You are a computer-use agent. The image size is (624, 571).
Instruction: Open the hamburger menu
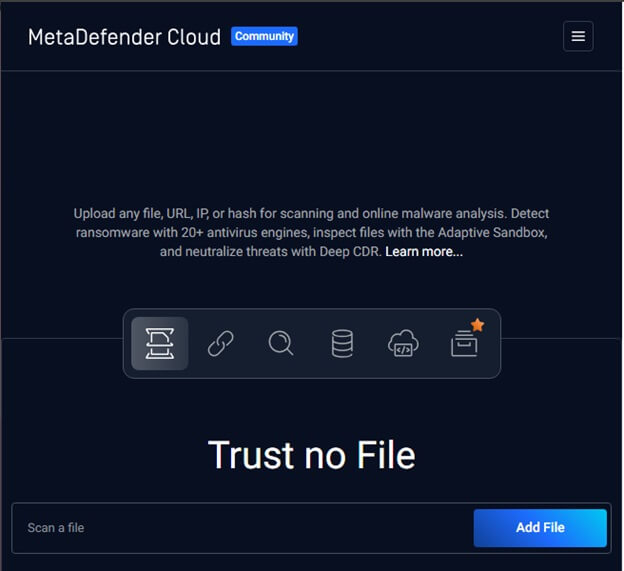(x=578, y=36)
